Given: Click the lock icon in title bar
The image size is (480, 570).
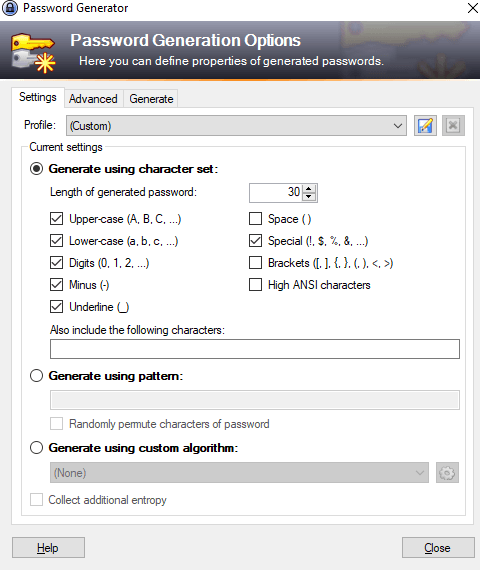Looking at the screenshot, I should tap(10, 8).
